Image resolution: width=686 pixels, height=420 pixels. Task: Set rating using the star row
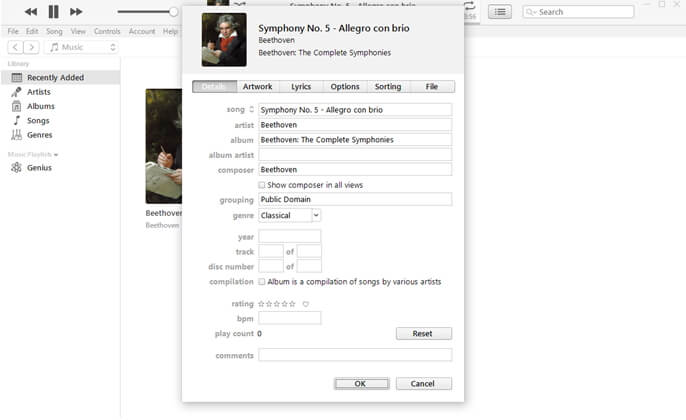(276, 304)
